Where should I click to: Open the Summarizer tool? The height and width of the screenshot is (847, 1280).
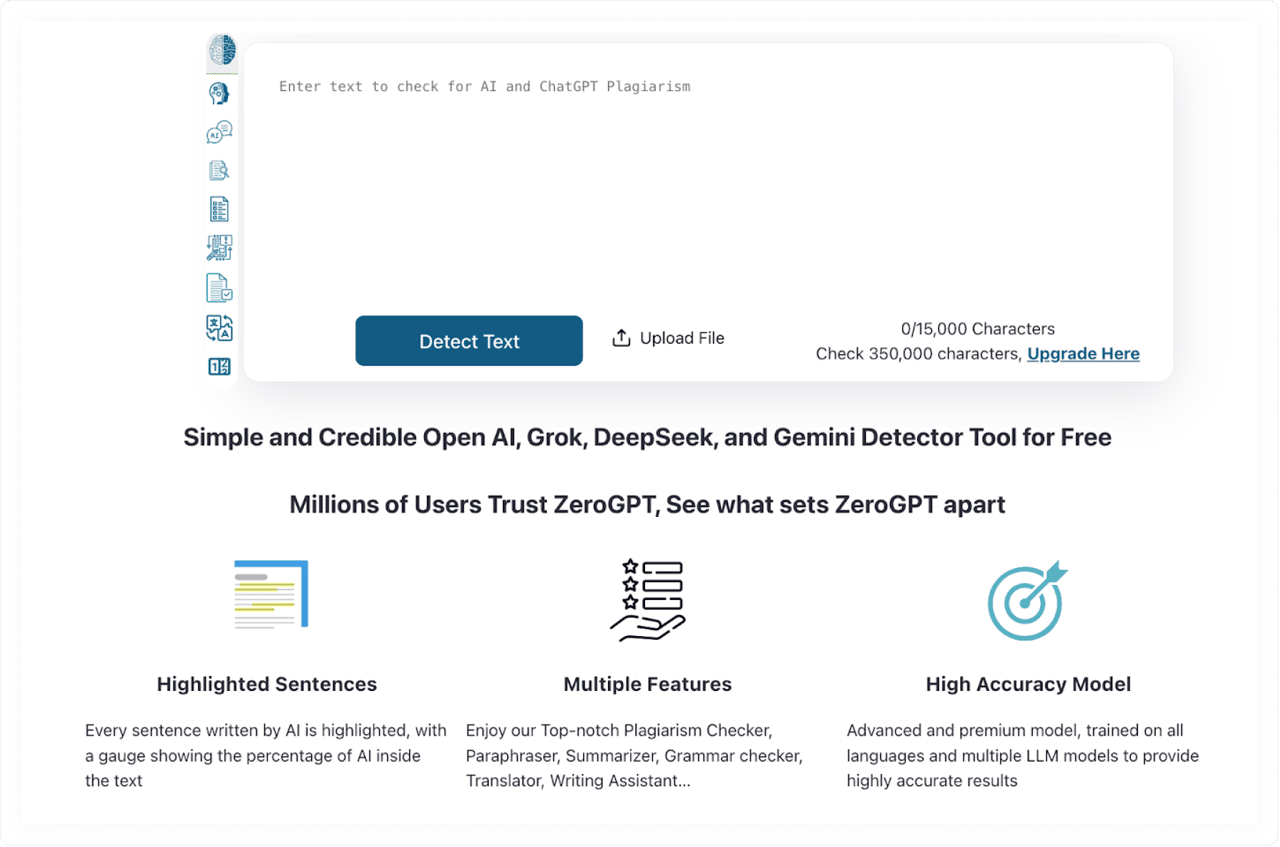tap(220, 208)
